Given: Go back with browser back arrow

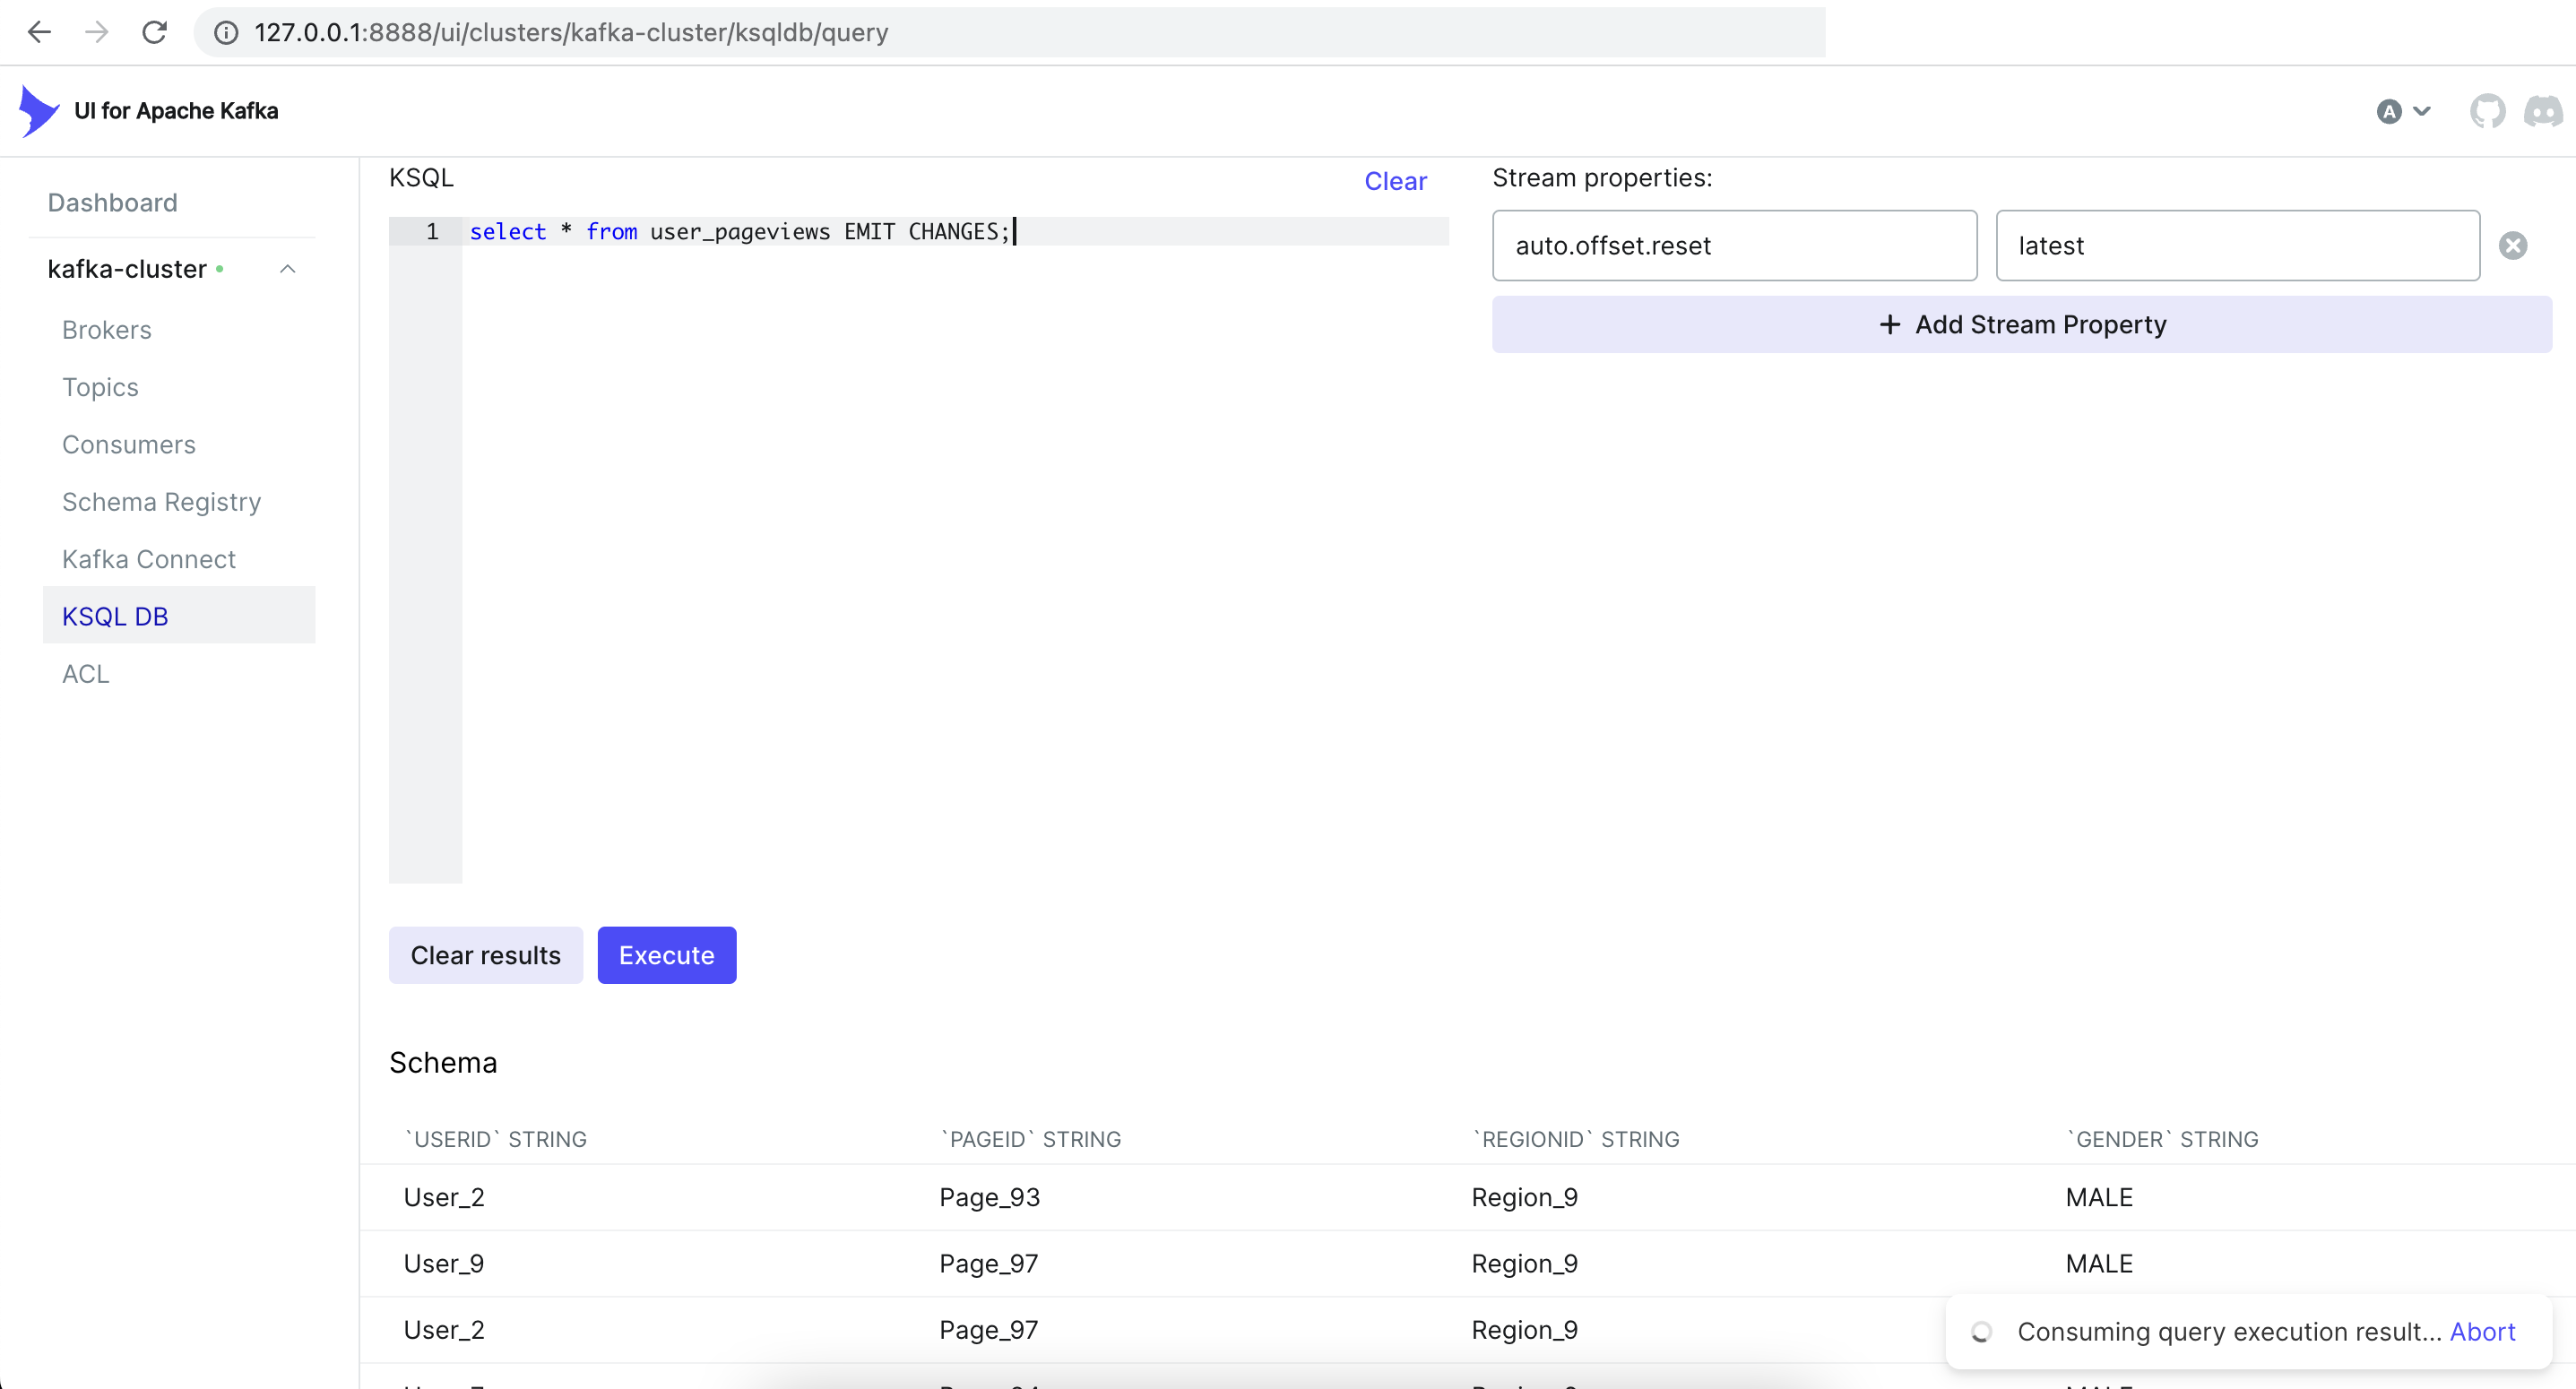Looking at the screenshot, I should 39,33.
